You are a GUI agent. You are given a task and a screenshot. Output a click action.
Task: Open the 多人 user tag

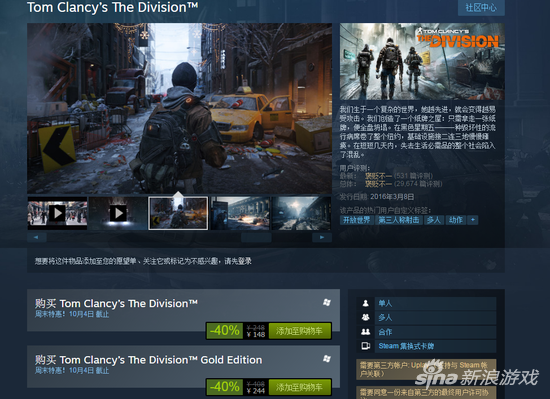pos(434,220)
